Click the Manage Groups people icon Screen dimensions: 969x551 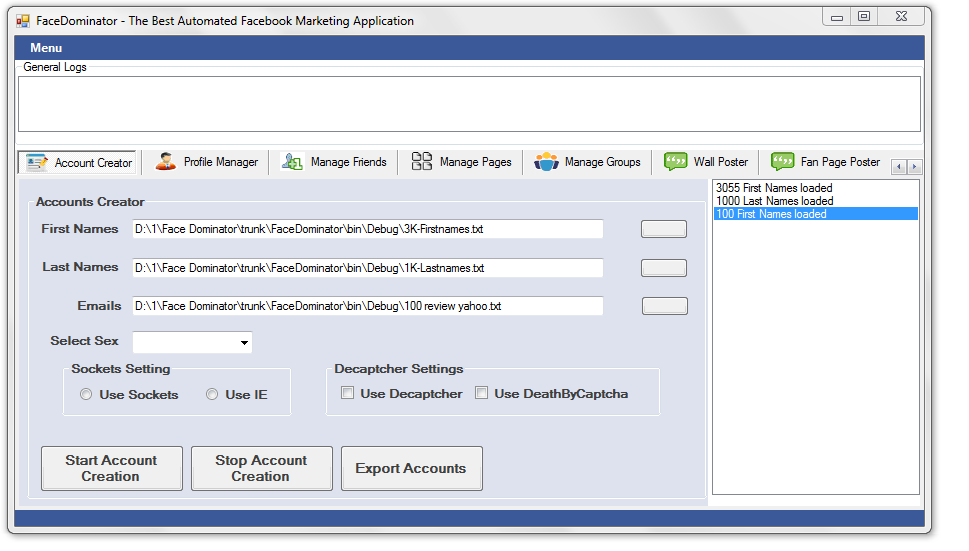pyautogui.click(x=546, y=162)
